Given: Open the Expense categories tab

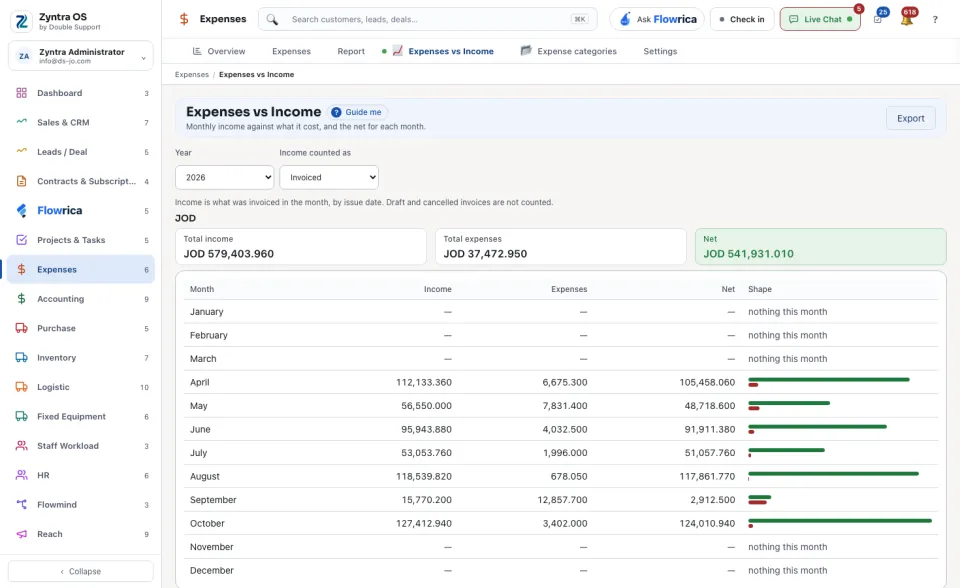Looking at the screenshot, I should (569, 51).
